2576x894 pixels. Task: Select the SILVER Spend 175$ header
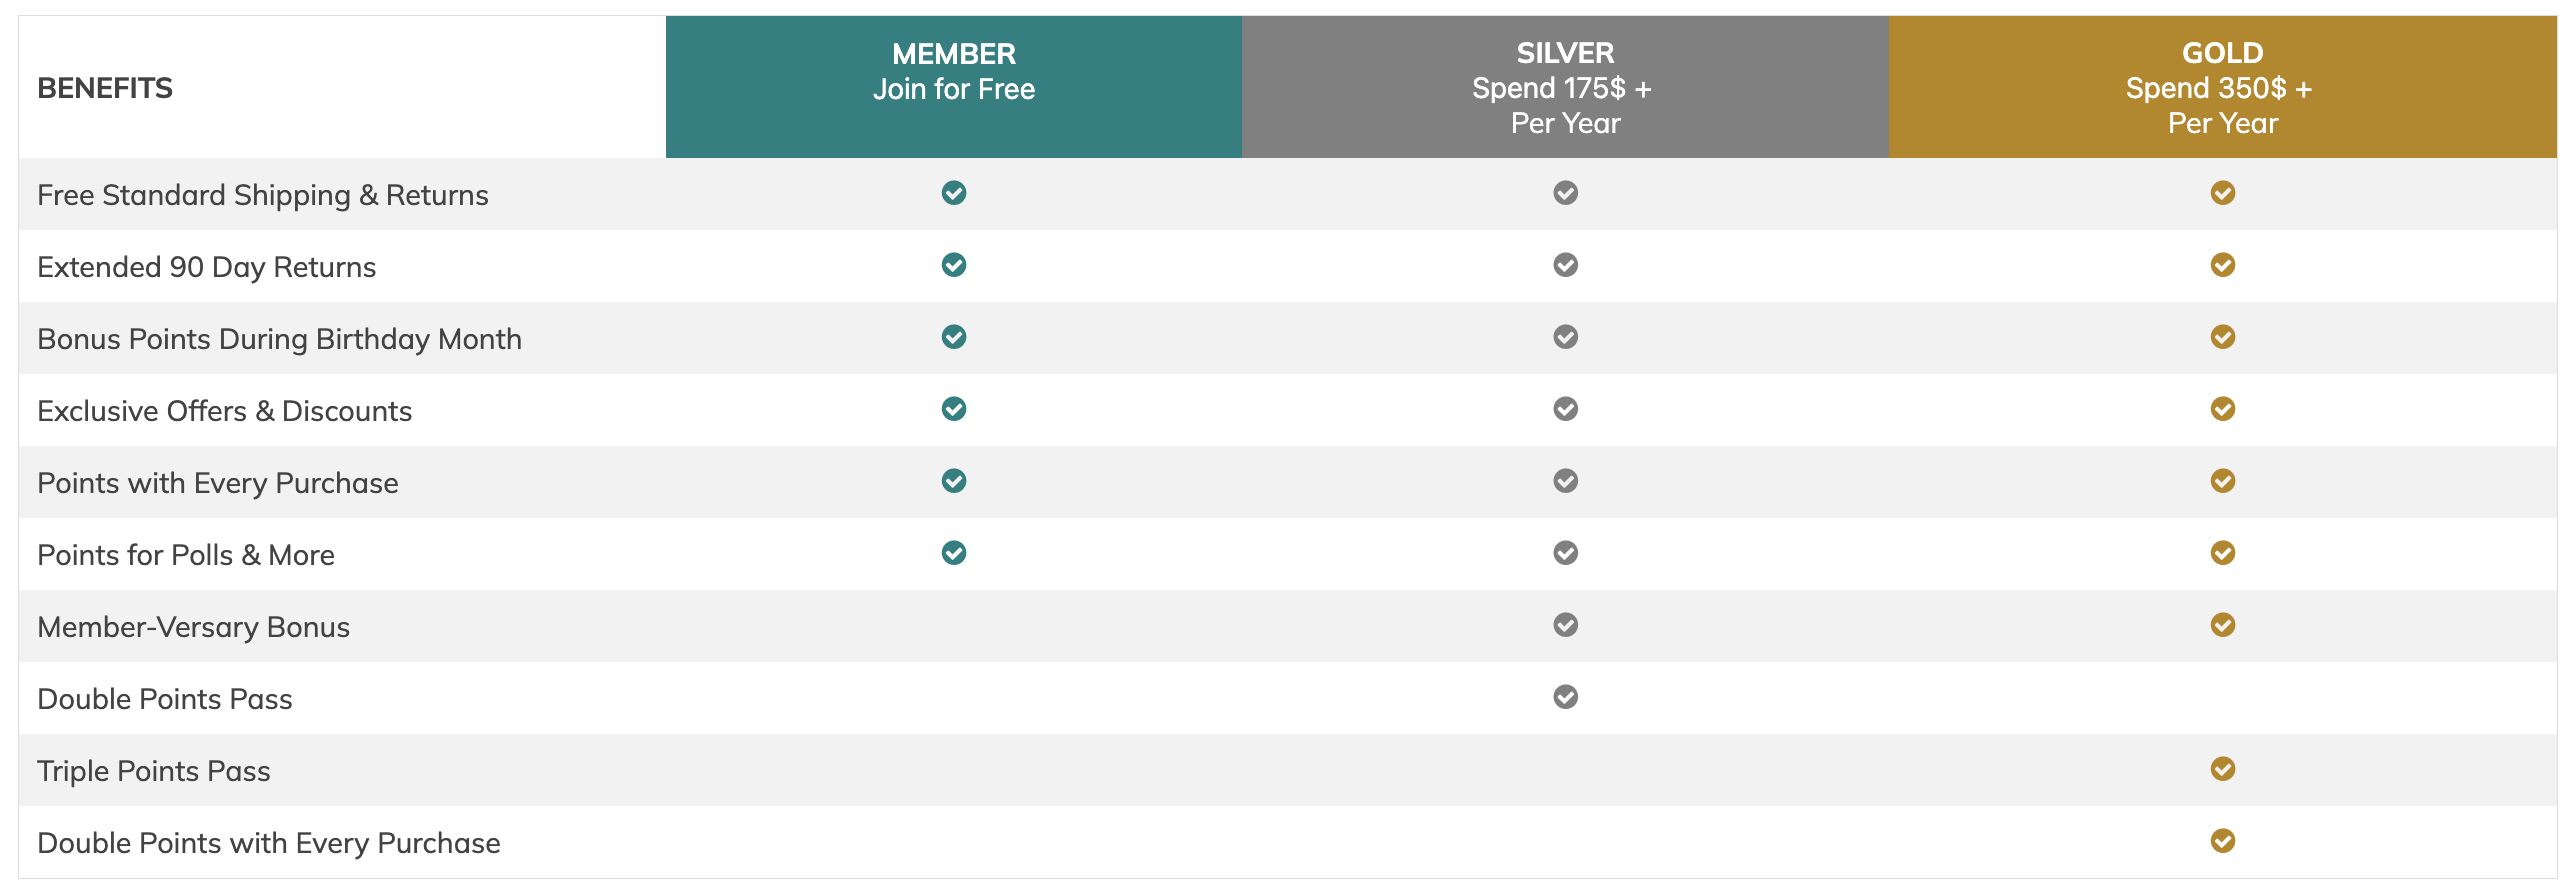[x=1566, y=87]
